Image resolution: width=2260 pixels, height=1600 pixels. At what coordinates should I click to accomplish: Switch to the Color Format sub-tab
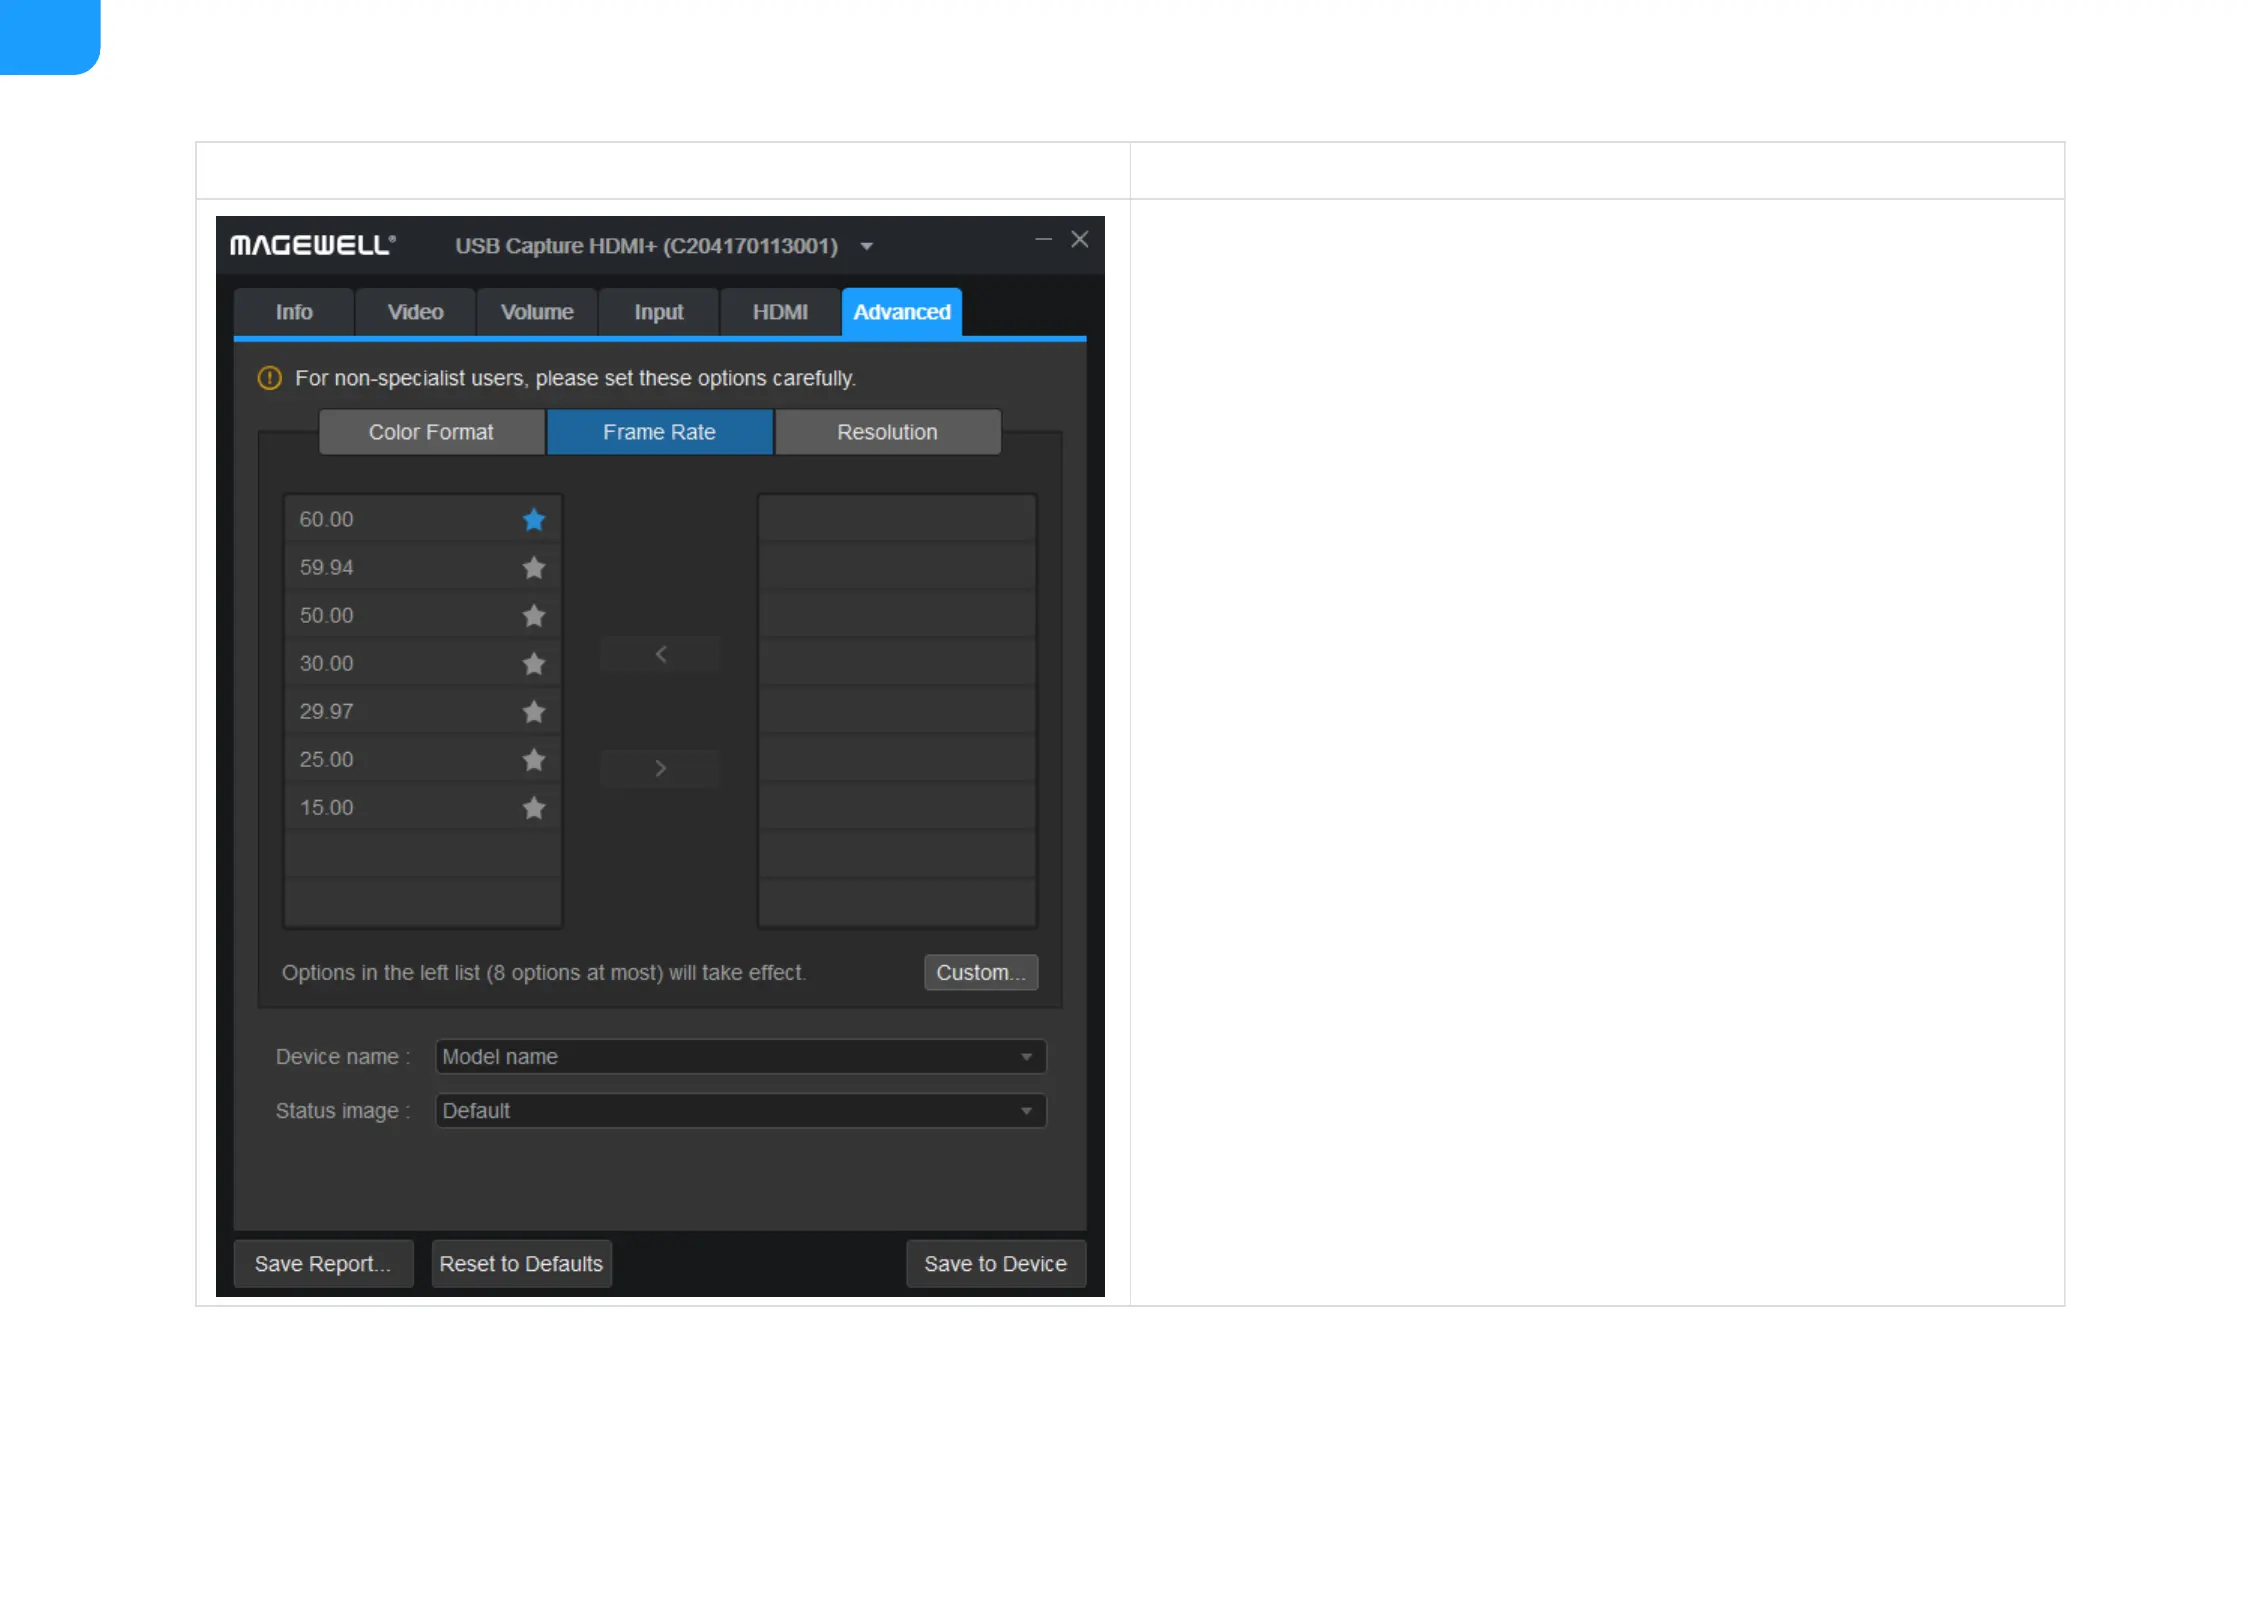(431, 433)
